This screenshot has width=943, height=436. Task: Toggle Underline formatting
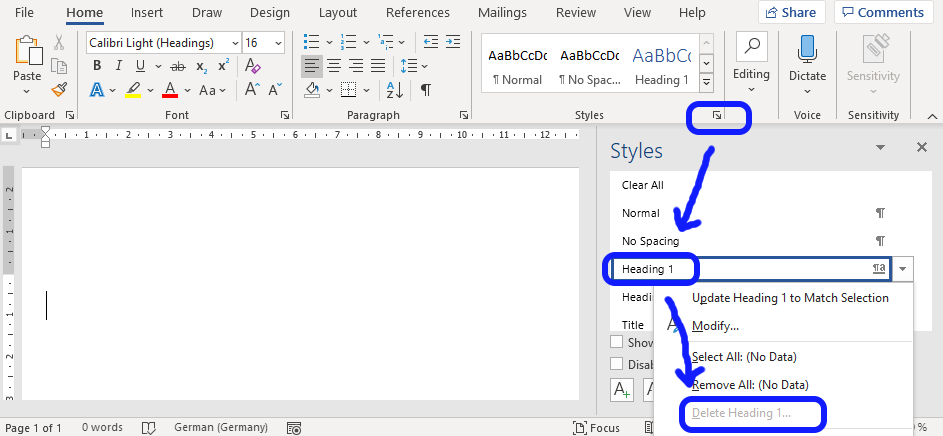[140, 66]
